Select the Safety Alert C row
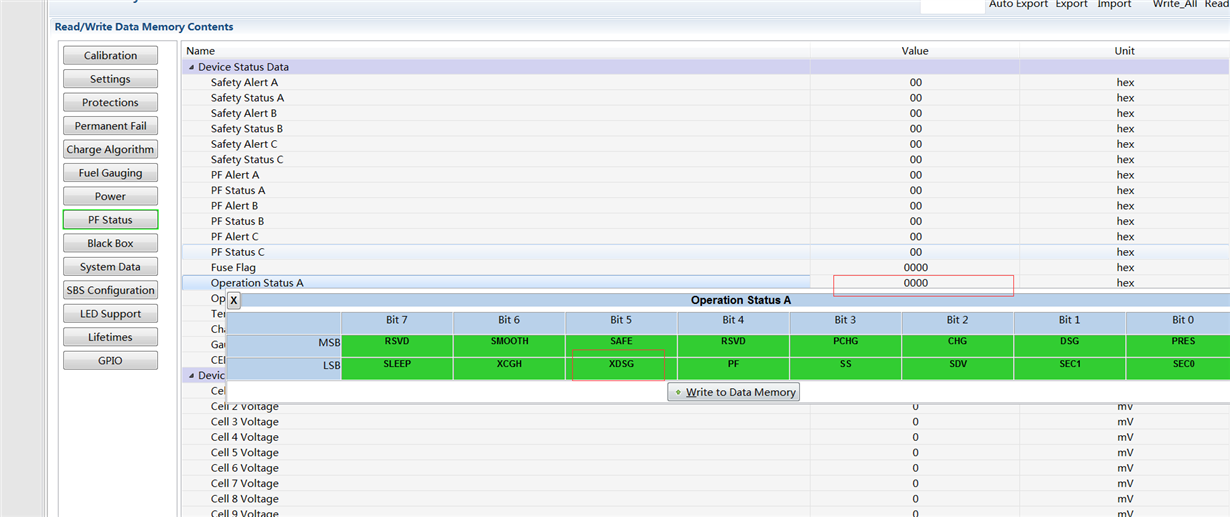Image resolution: width=1230 pixels, height=517 pixels. click(x=706, y=144)
